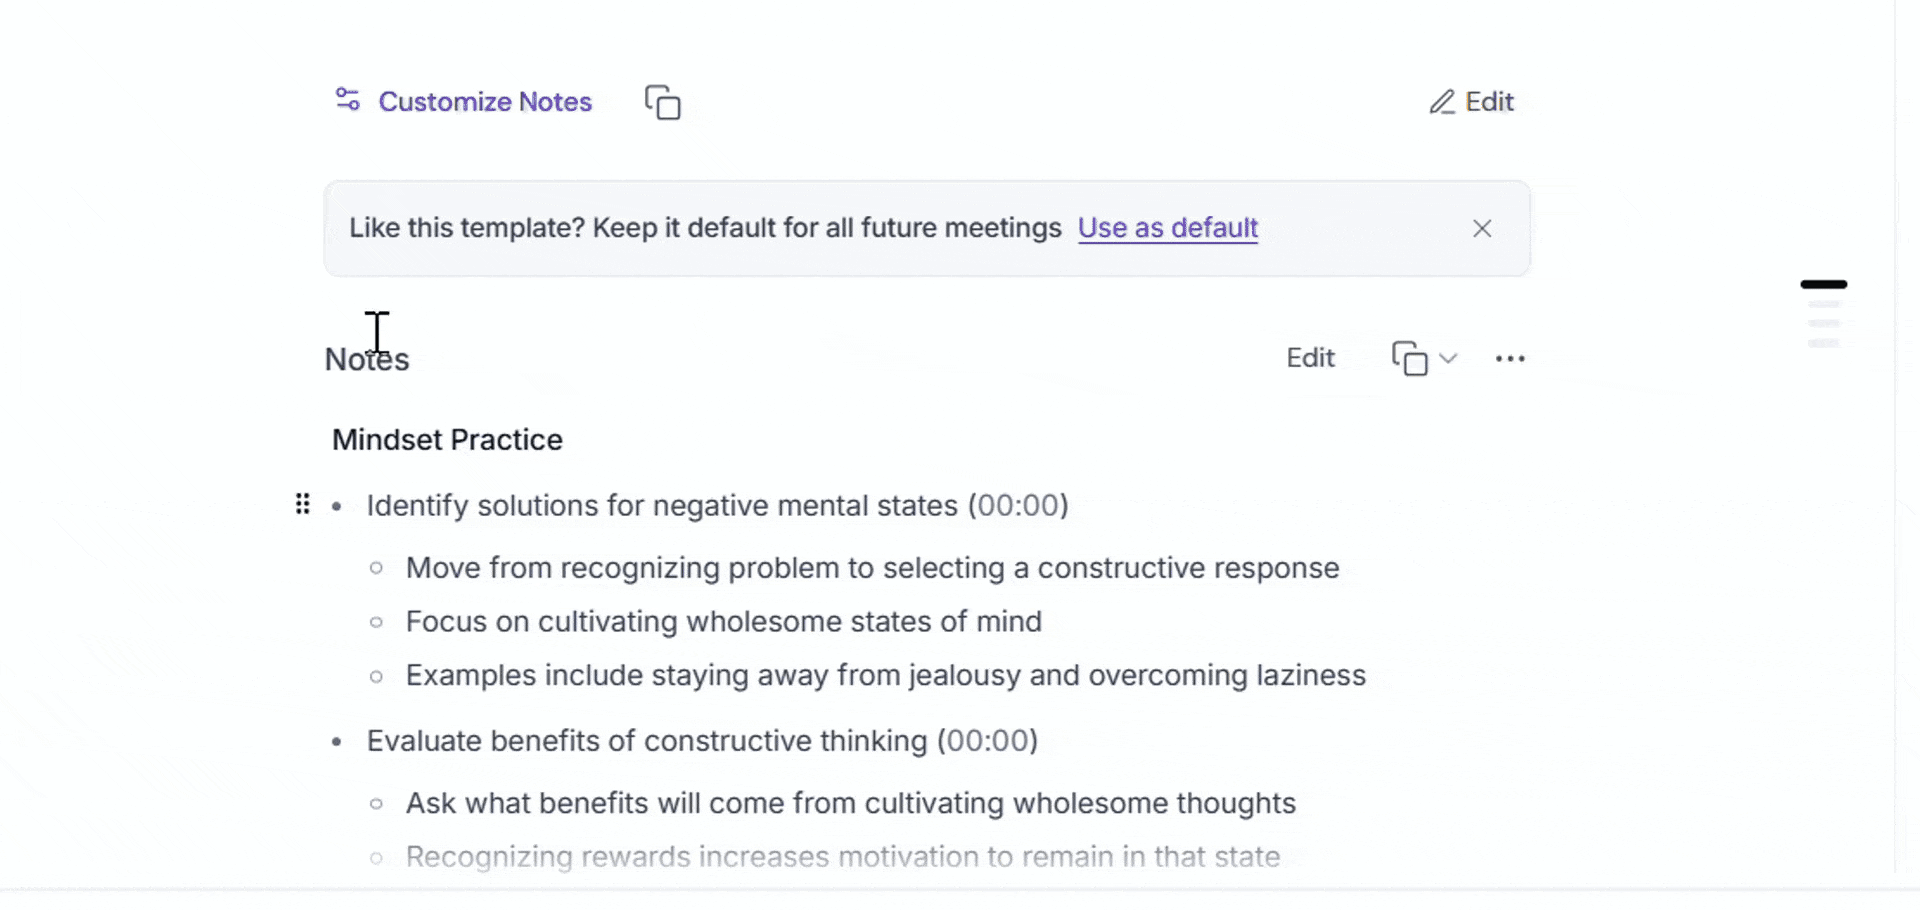The image size is (1920, 910).
Task: Click the 00:00 timestamp after negative mental states
Action: (1018, 506)
